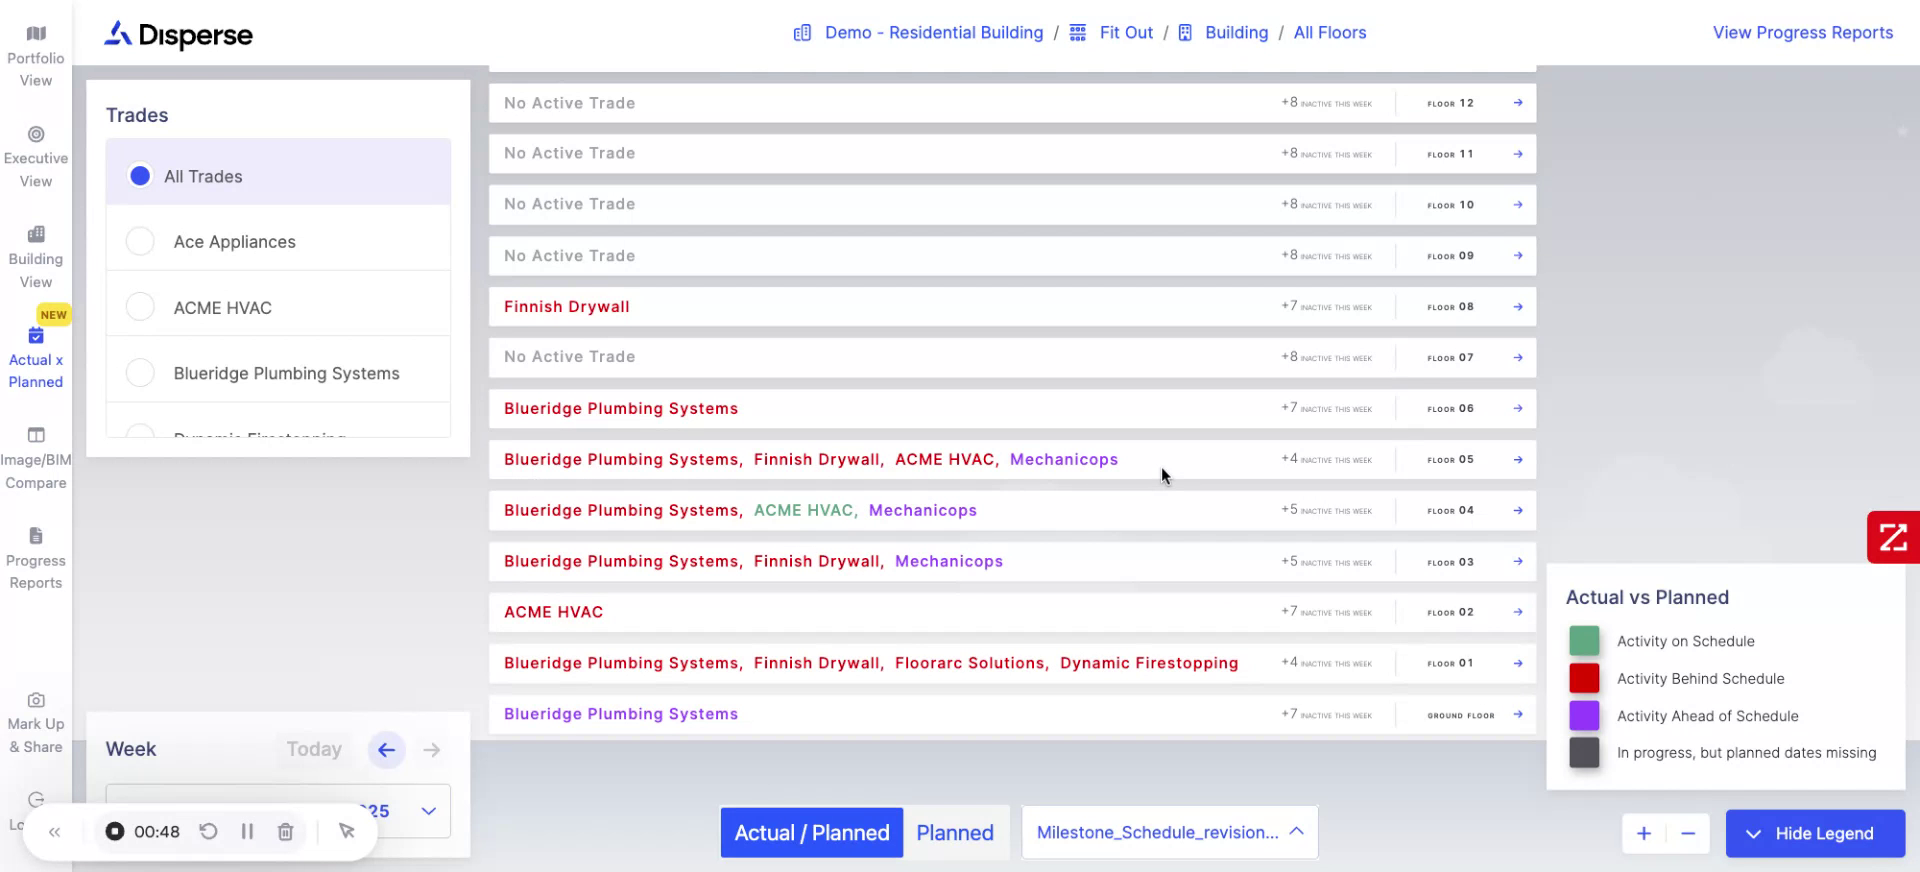Open Floor 07 arrow
The width and height of the screenshot is (1920, 872).
[1518, 357]
